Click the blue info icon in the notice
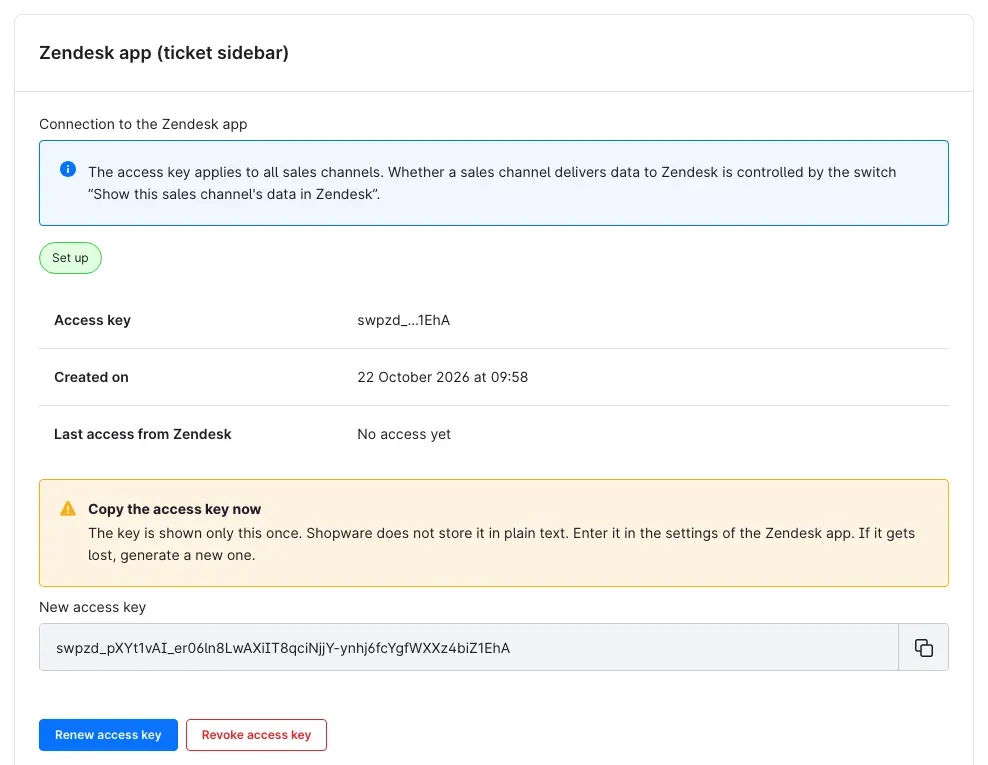Viewport: 988px width, 765px height. coord(68,169)
